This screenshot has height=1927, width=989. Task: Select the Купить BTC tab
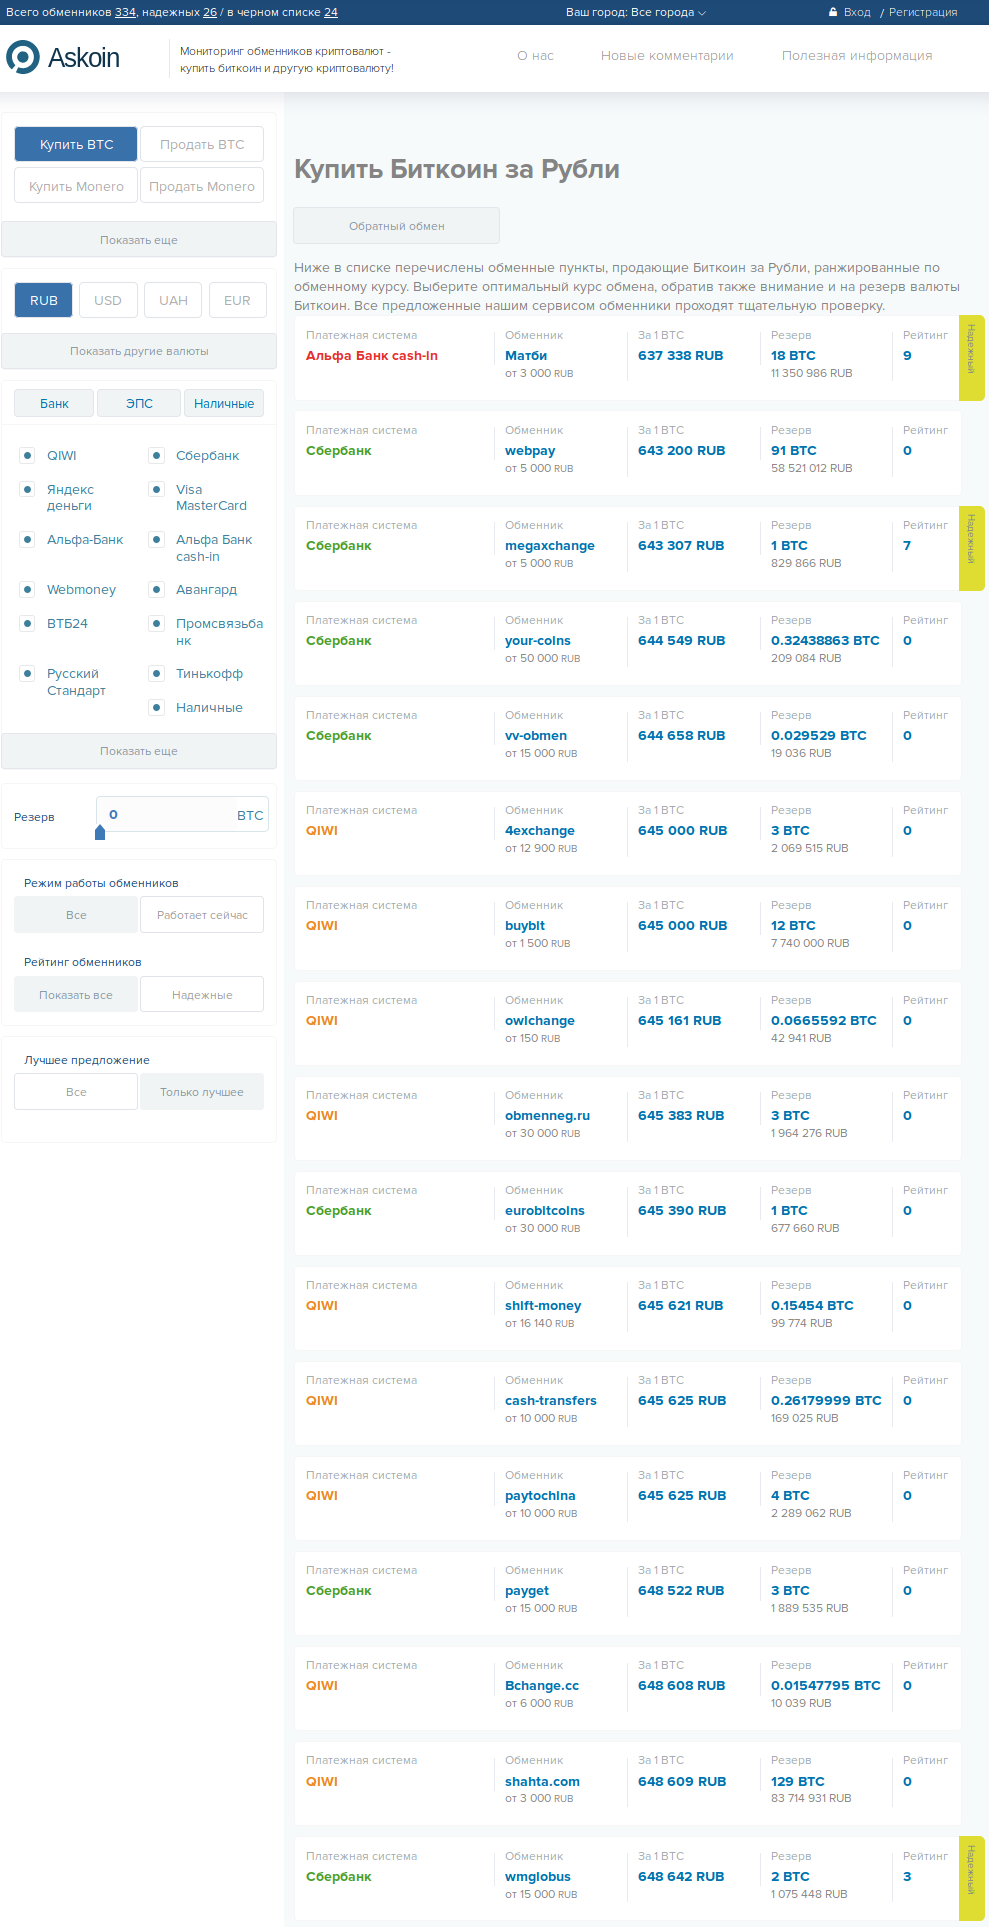tap(77, 144)
